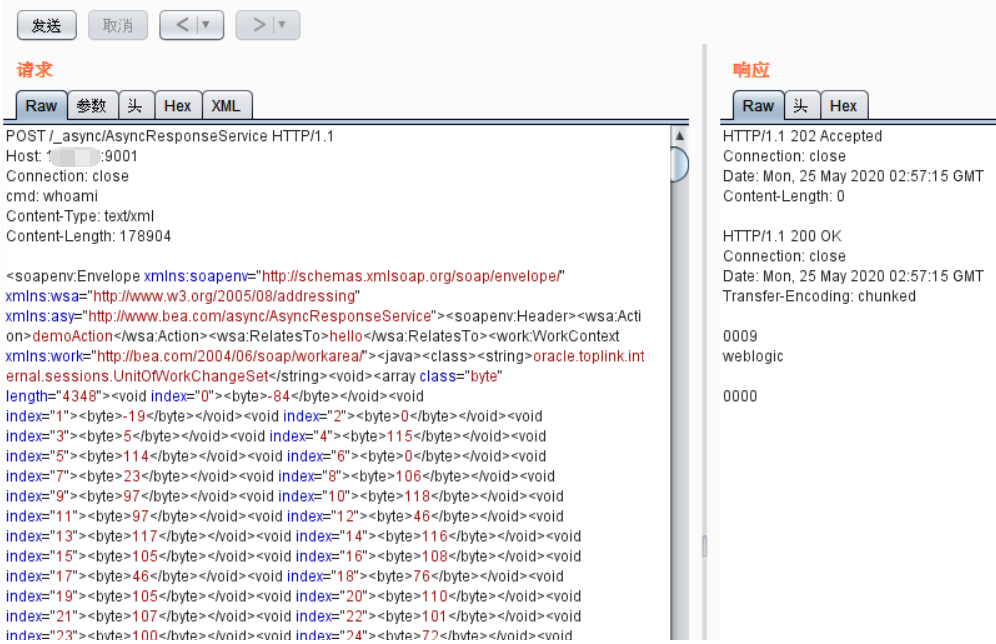
Task: Click the 'weblogic' response output text
Action: pos(753,356)
